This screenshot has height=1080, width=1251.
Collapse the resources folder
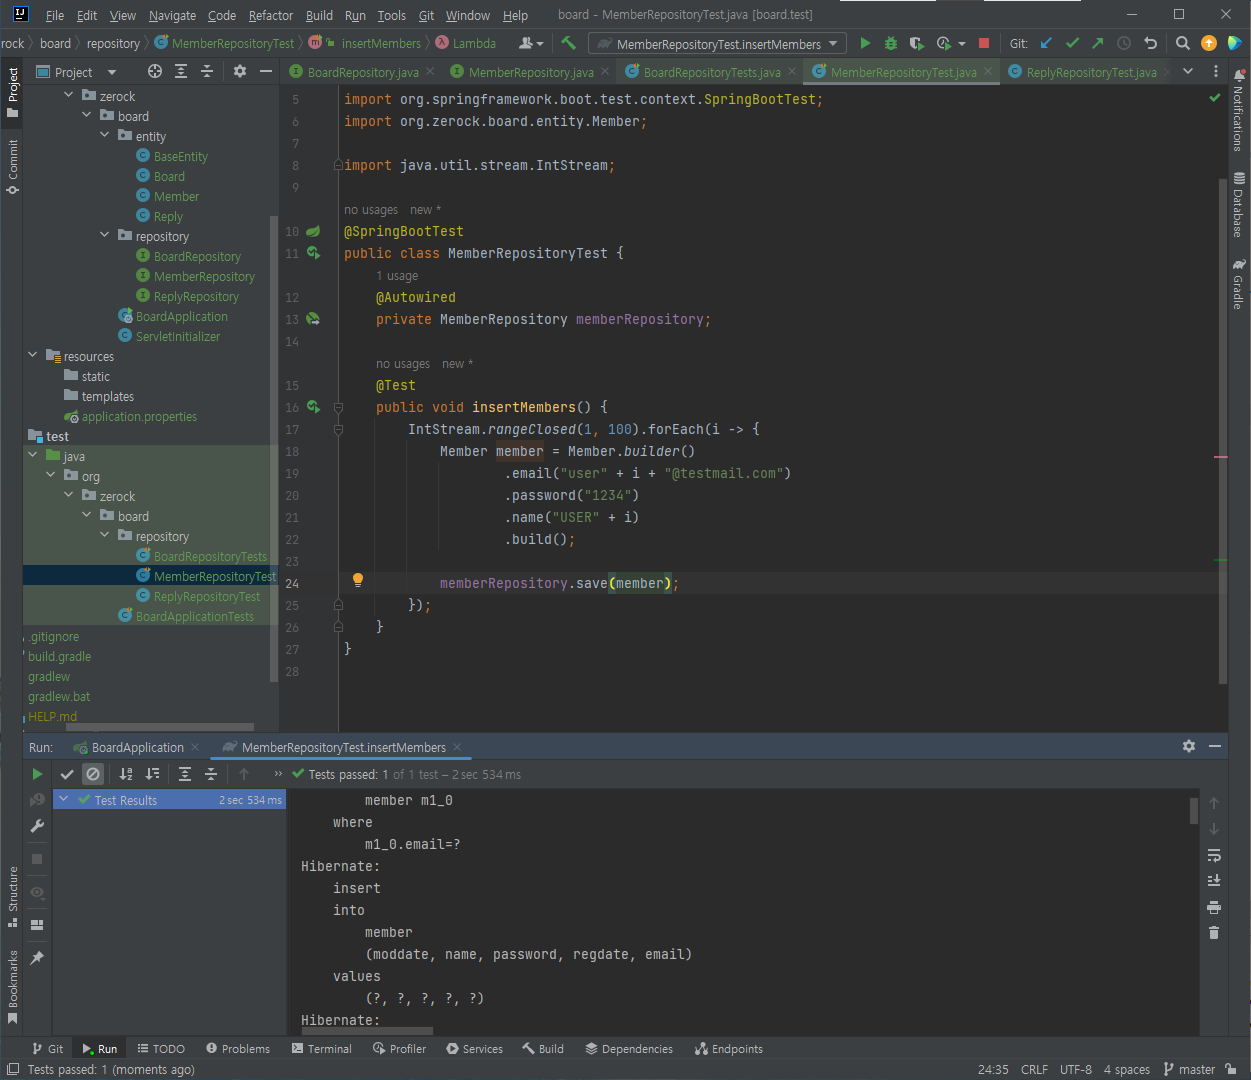point(33,355)
